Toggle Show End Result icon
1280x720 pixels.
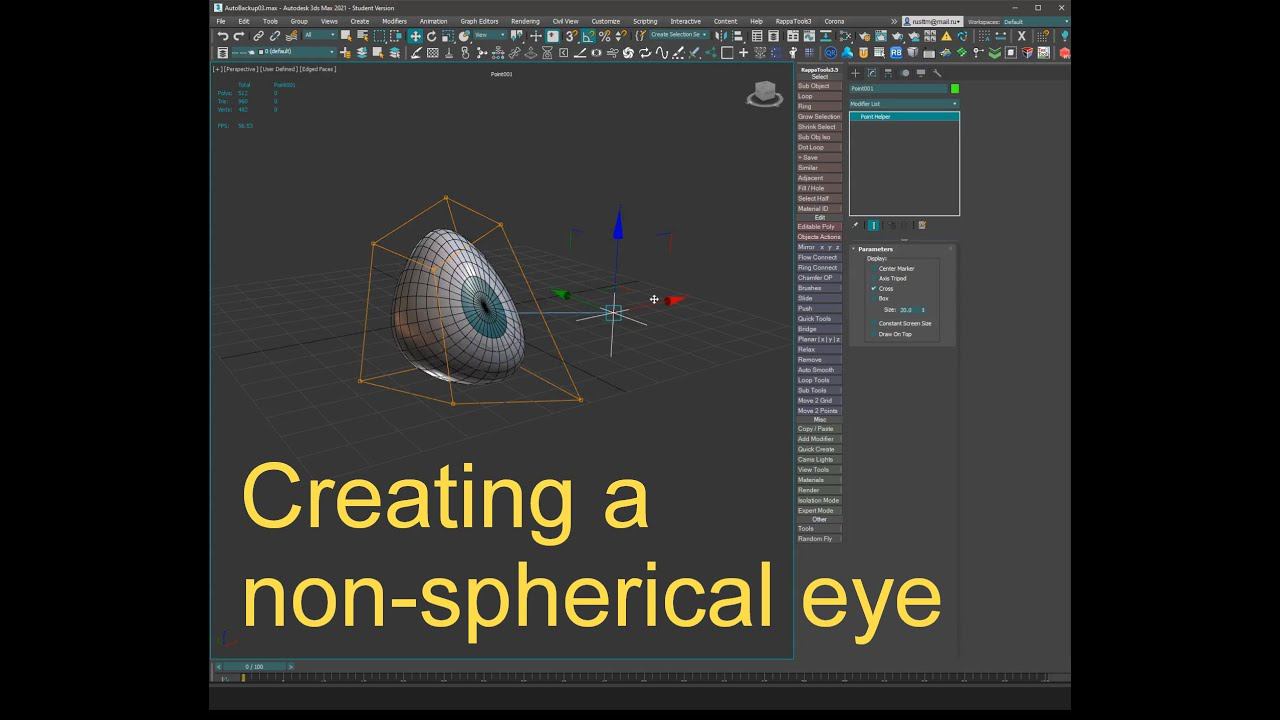(x=873, y=225)
